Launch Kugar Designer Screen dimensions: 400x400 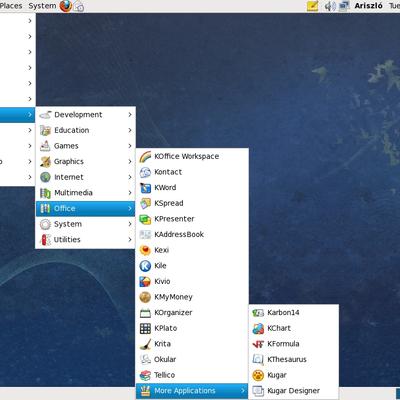[294, 391]
